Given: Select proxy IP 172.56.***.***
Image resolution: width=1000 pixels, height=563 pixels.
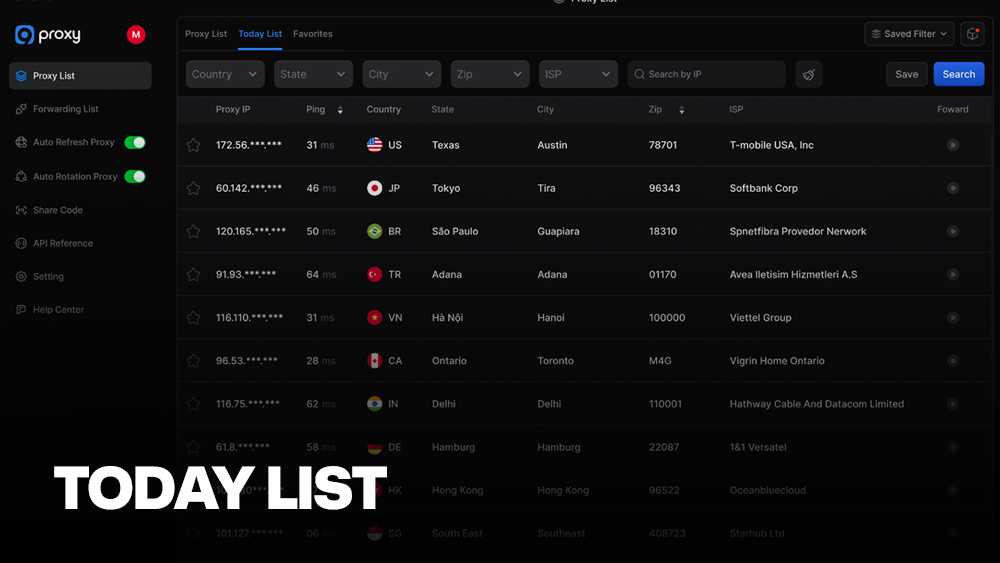Looking at the screenshot, I should 249,145.
